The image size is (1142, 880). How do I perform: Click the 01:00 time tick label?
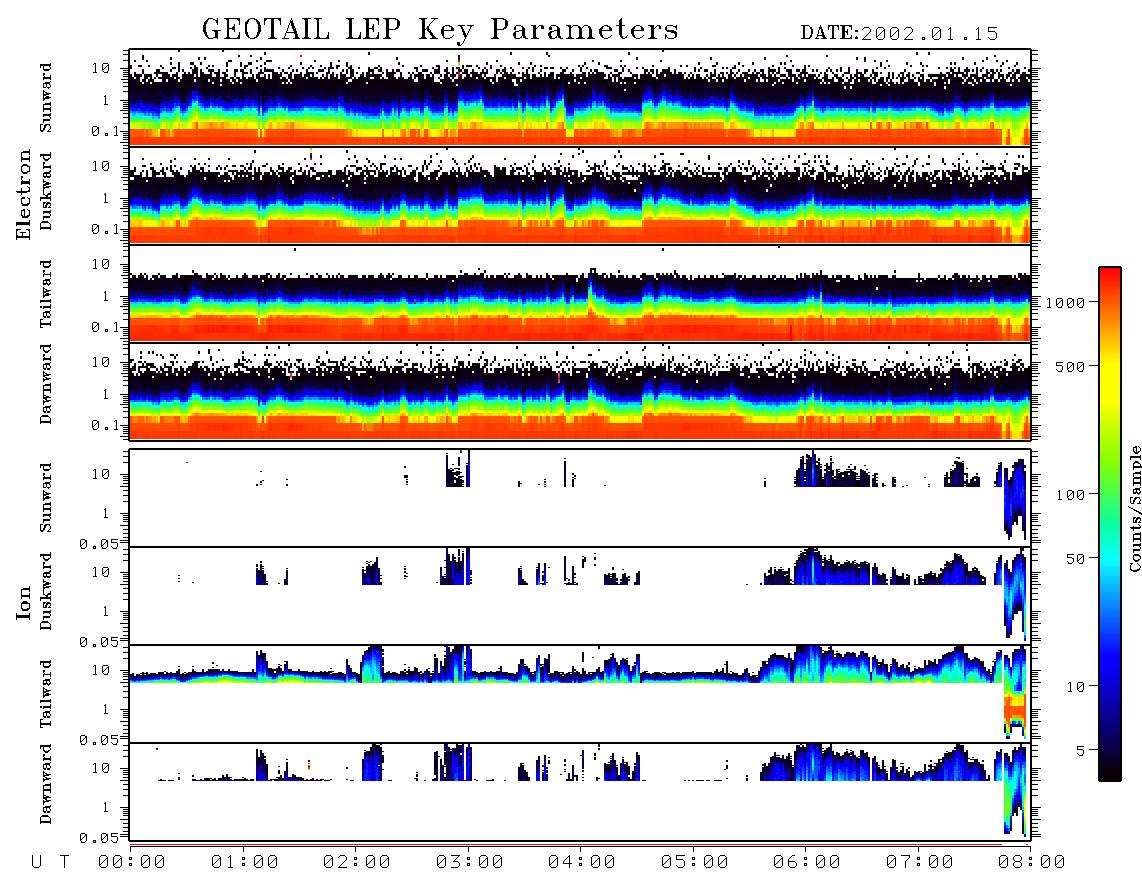click(x=245, y=862)
